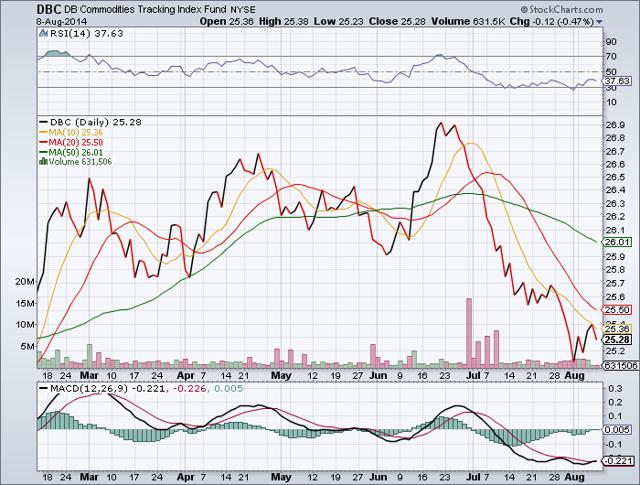The height and width of the screenshot is (485, 640).
Task: Click the 0.3 label on the MACD scale
Action: [615, 388]
